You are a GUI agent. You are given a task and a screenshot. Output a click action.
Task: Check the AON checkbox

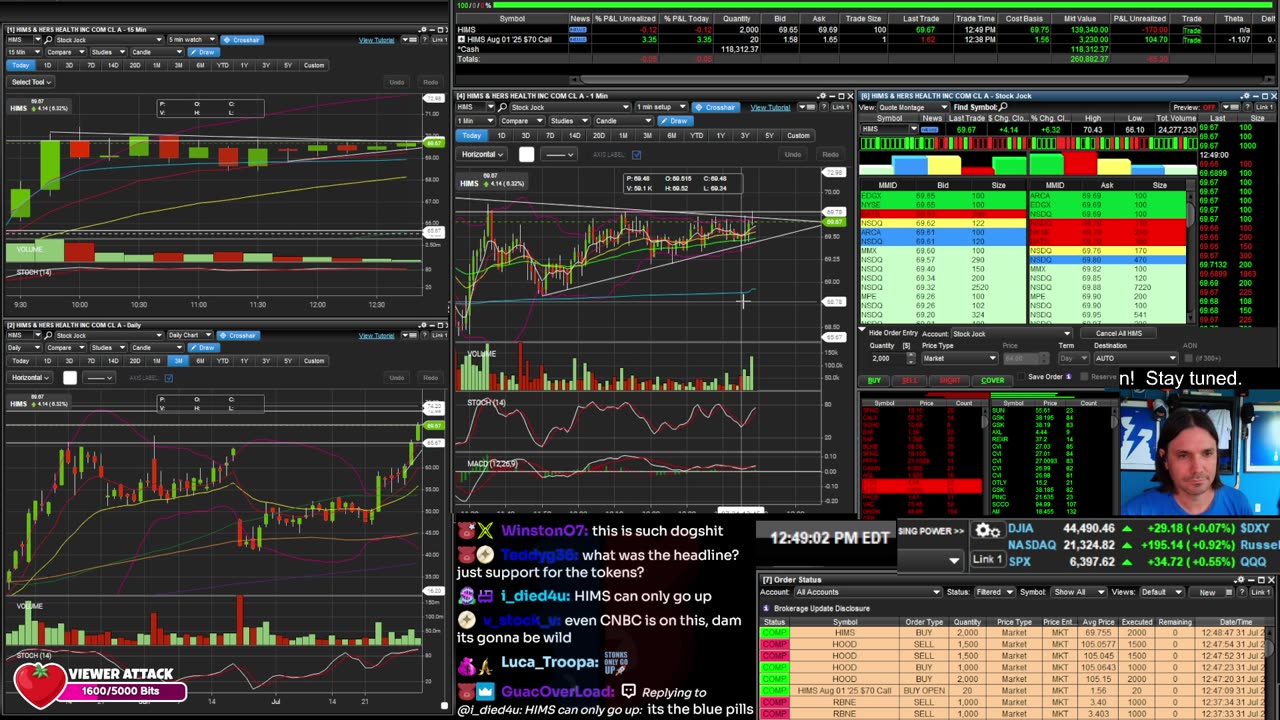click(x=1188, y=358)
